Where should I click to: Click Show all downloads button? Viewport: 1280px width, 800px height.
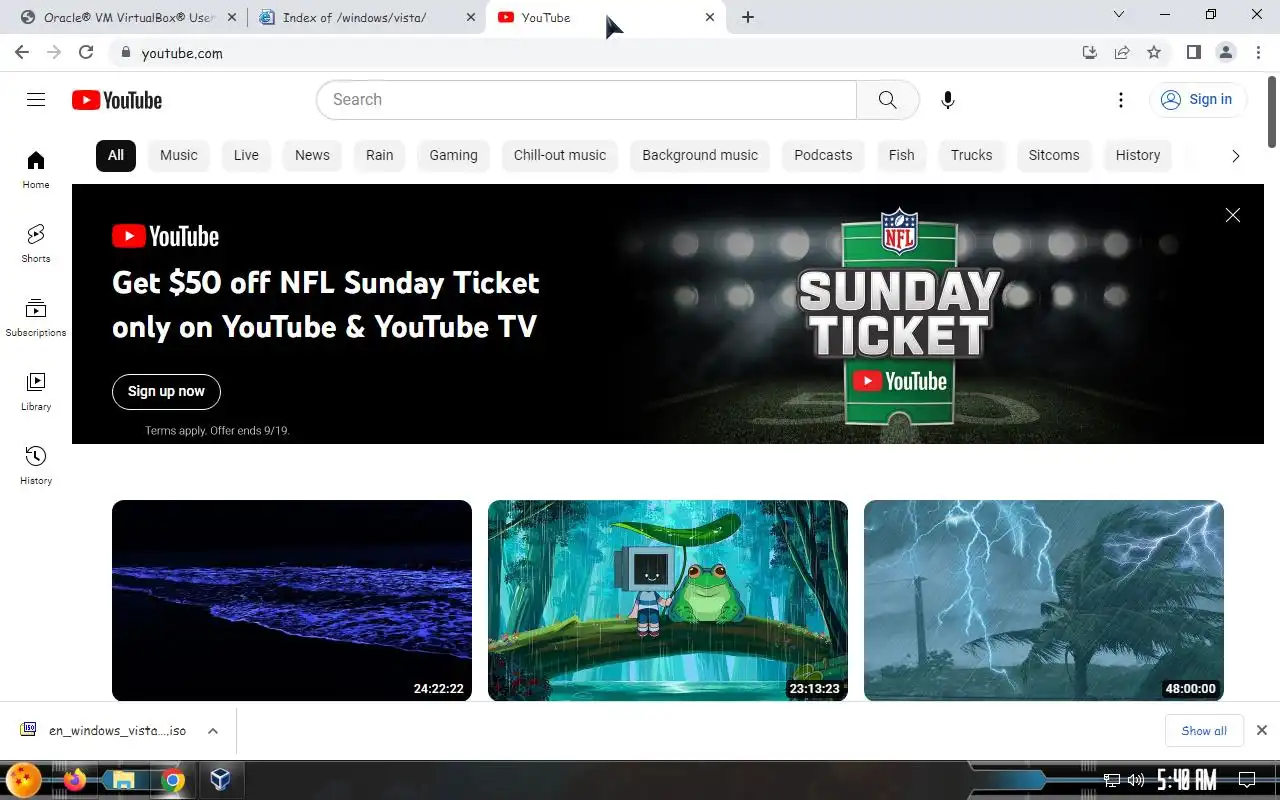coord(1204,731)
